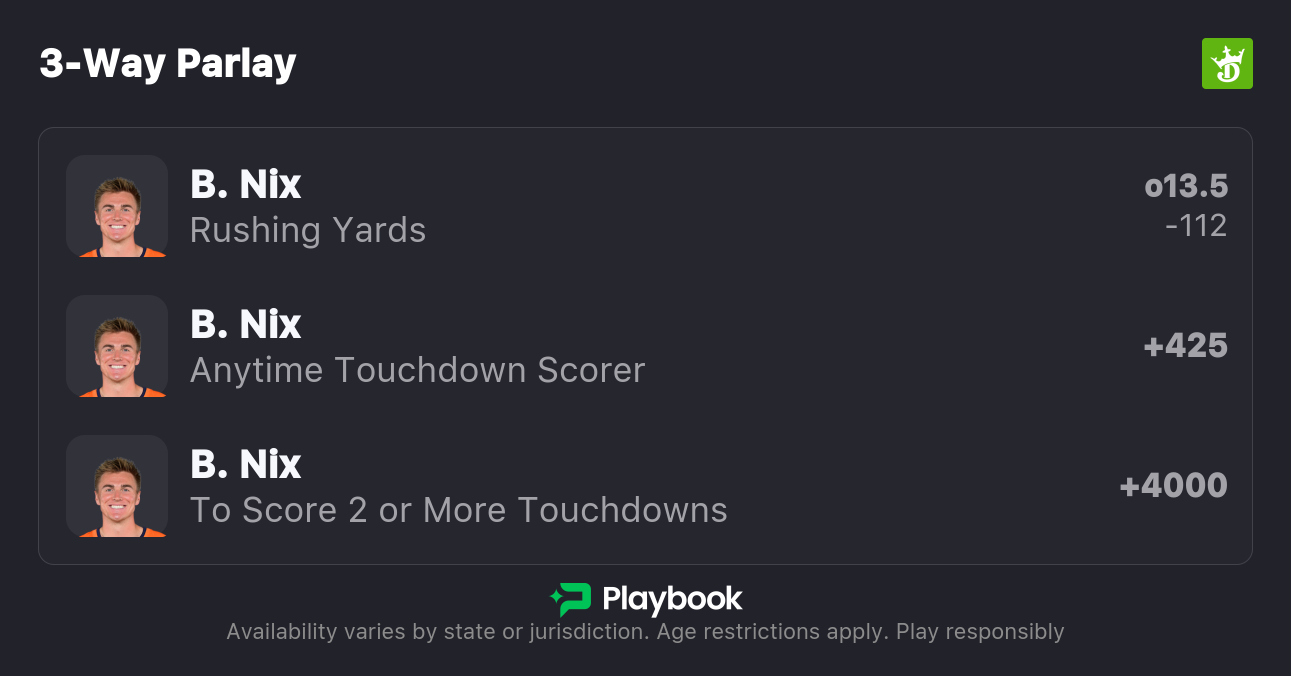Click the o13.5 rushing yards line
The height and width of the screenshot is (676, 1291).
pos(1186,187)
